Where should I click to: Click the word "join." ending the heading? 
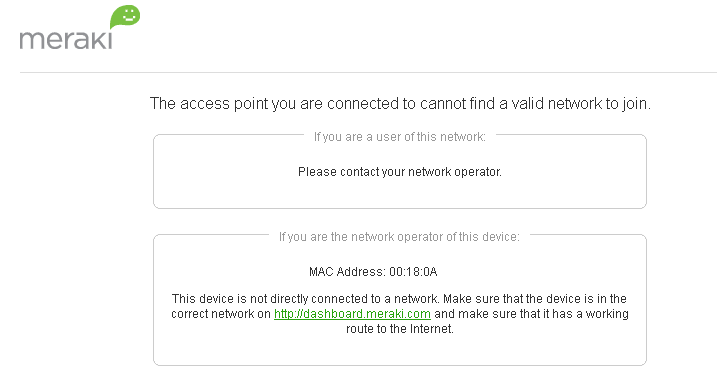637,104
